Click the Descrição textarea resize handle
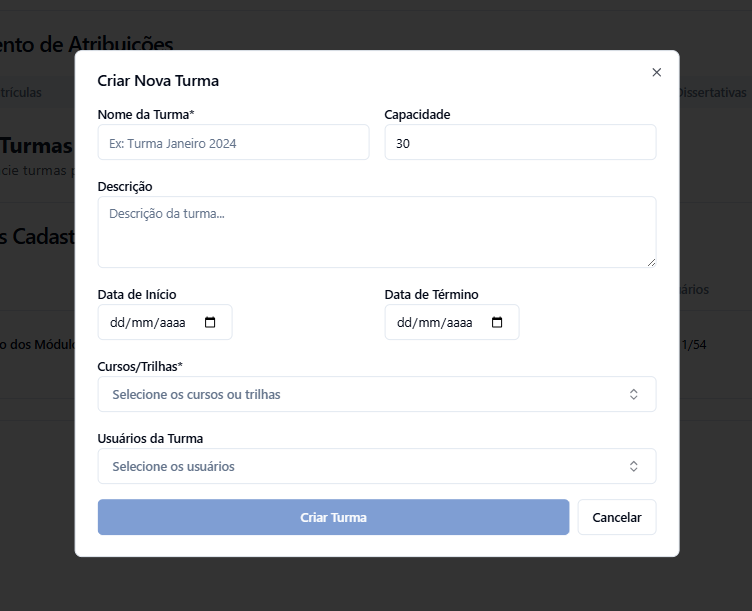This screenshot has width=752, height=611. pyautogui.click(x=651, y=262)
